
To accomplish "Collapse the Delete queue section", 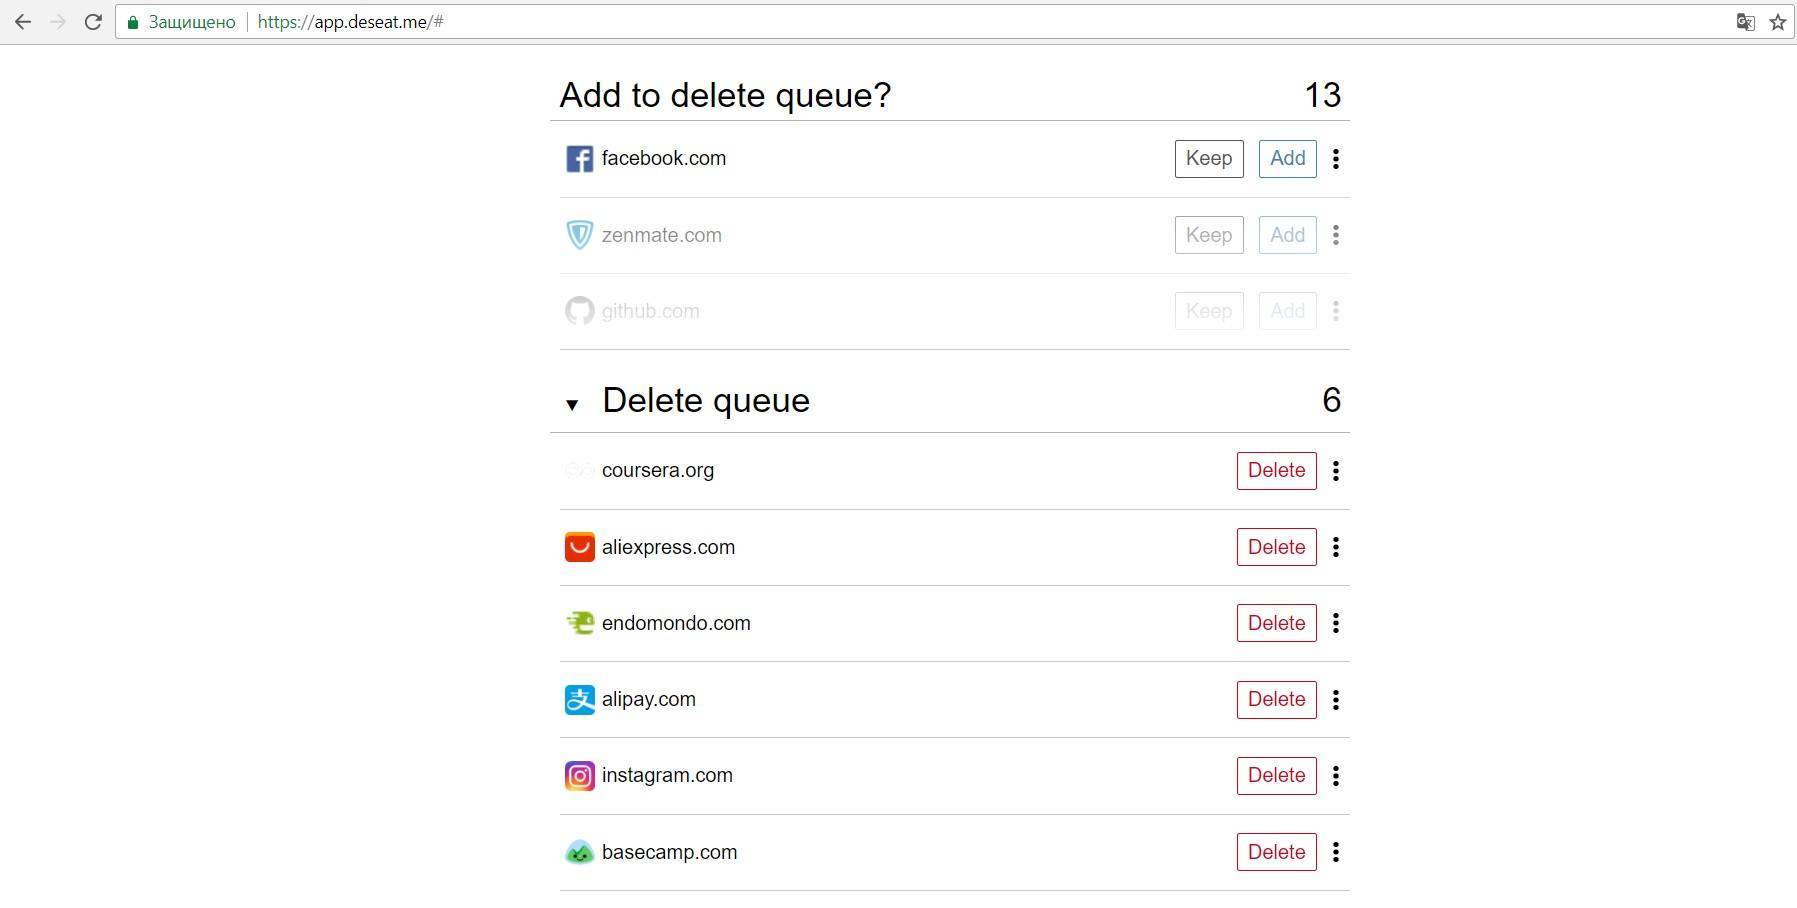I will 572,404.
